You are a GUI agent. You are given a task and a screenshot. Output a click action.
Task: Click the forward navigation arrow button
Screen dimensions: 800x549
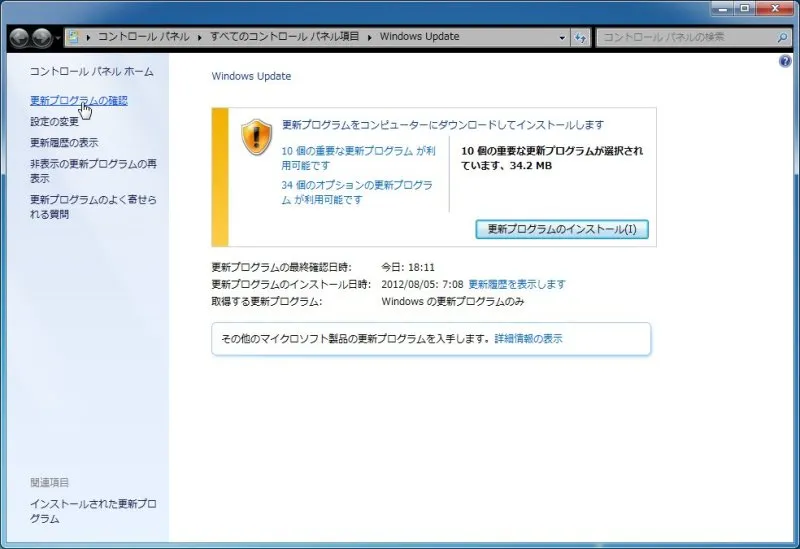tap(42, 38)
